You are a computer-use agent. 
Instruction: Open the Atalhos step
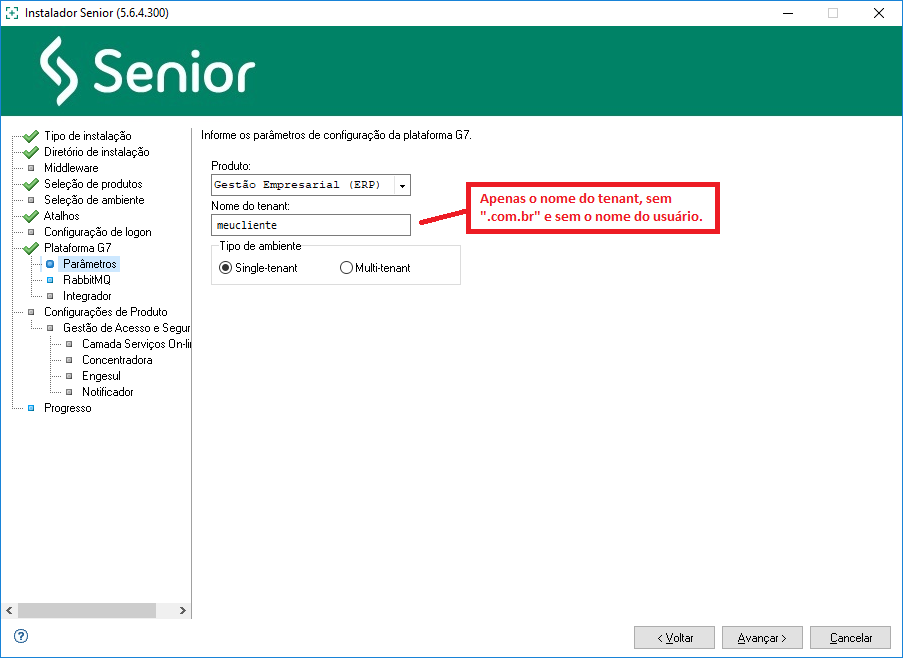pos(62,216)
